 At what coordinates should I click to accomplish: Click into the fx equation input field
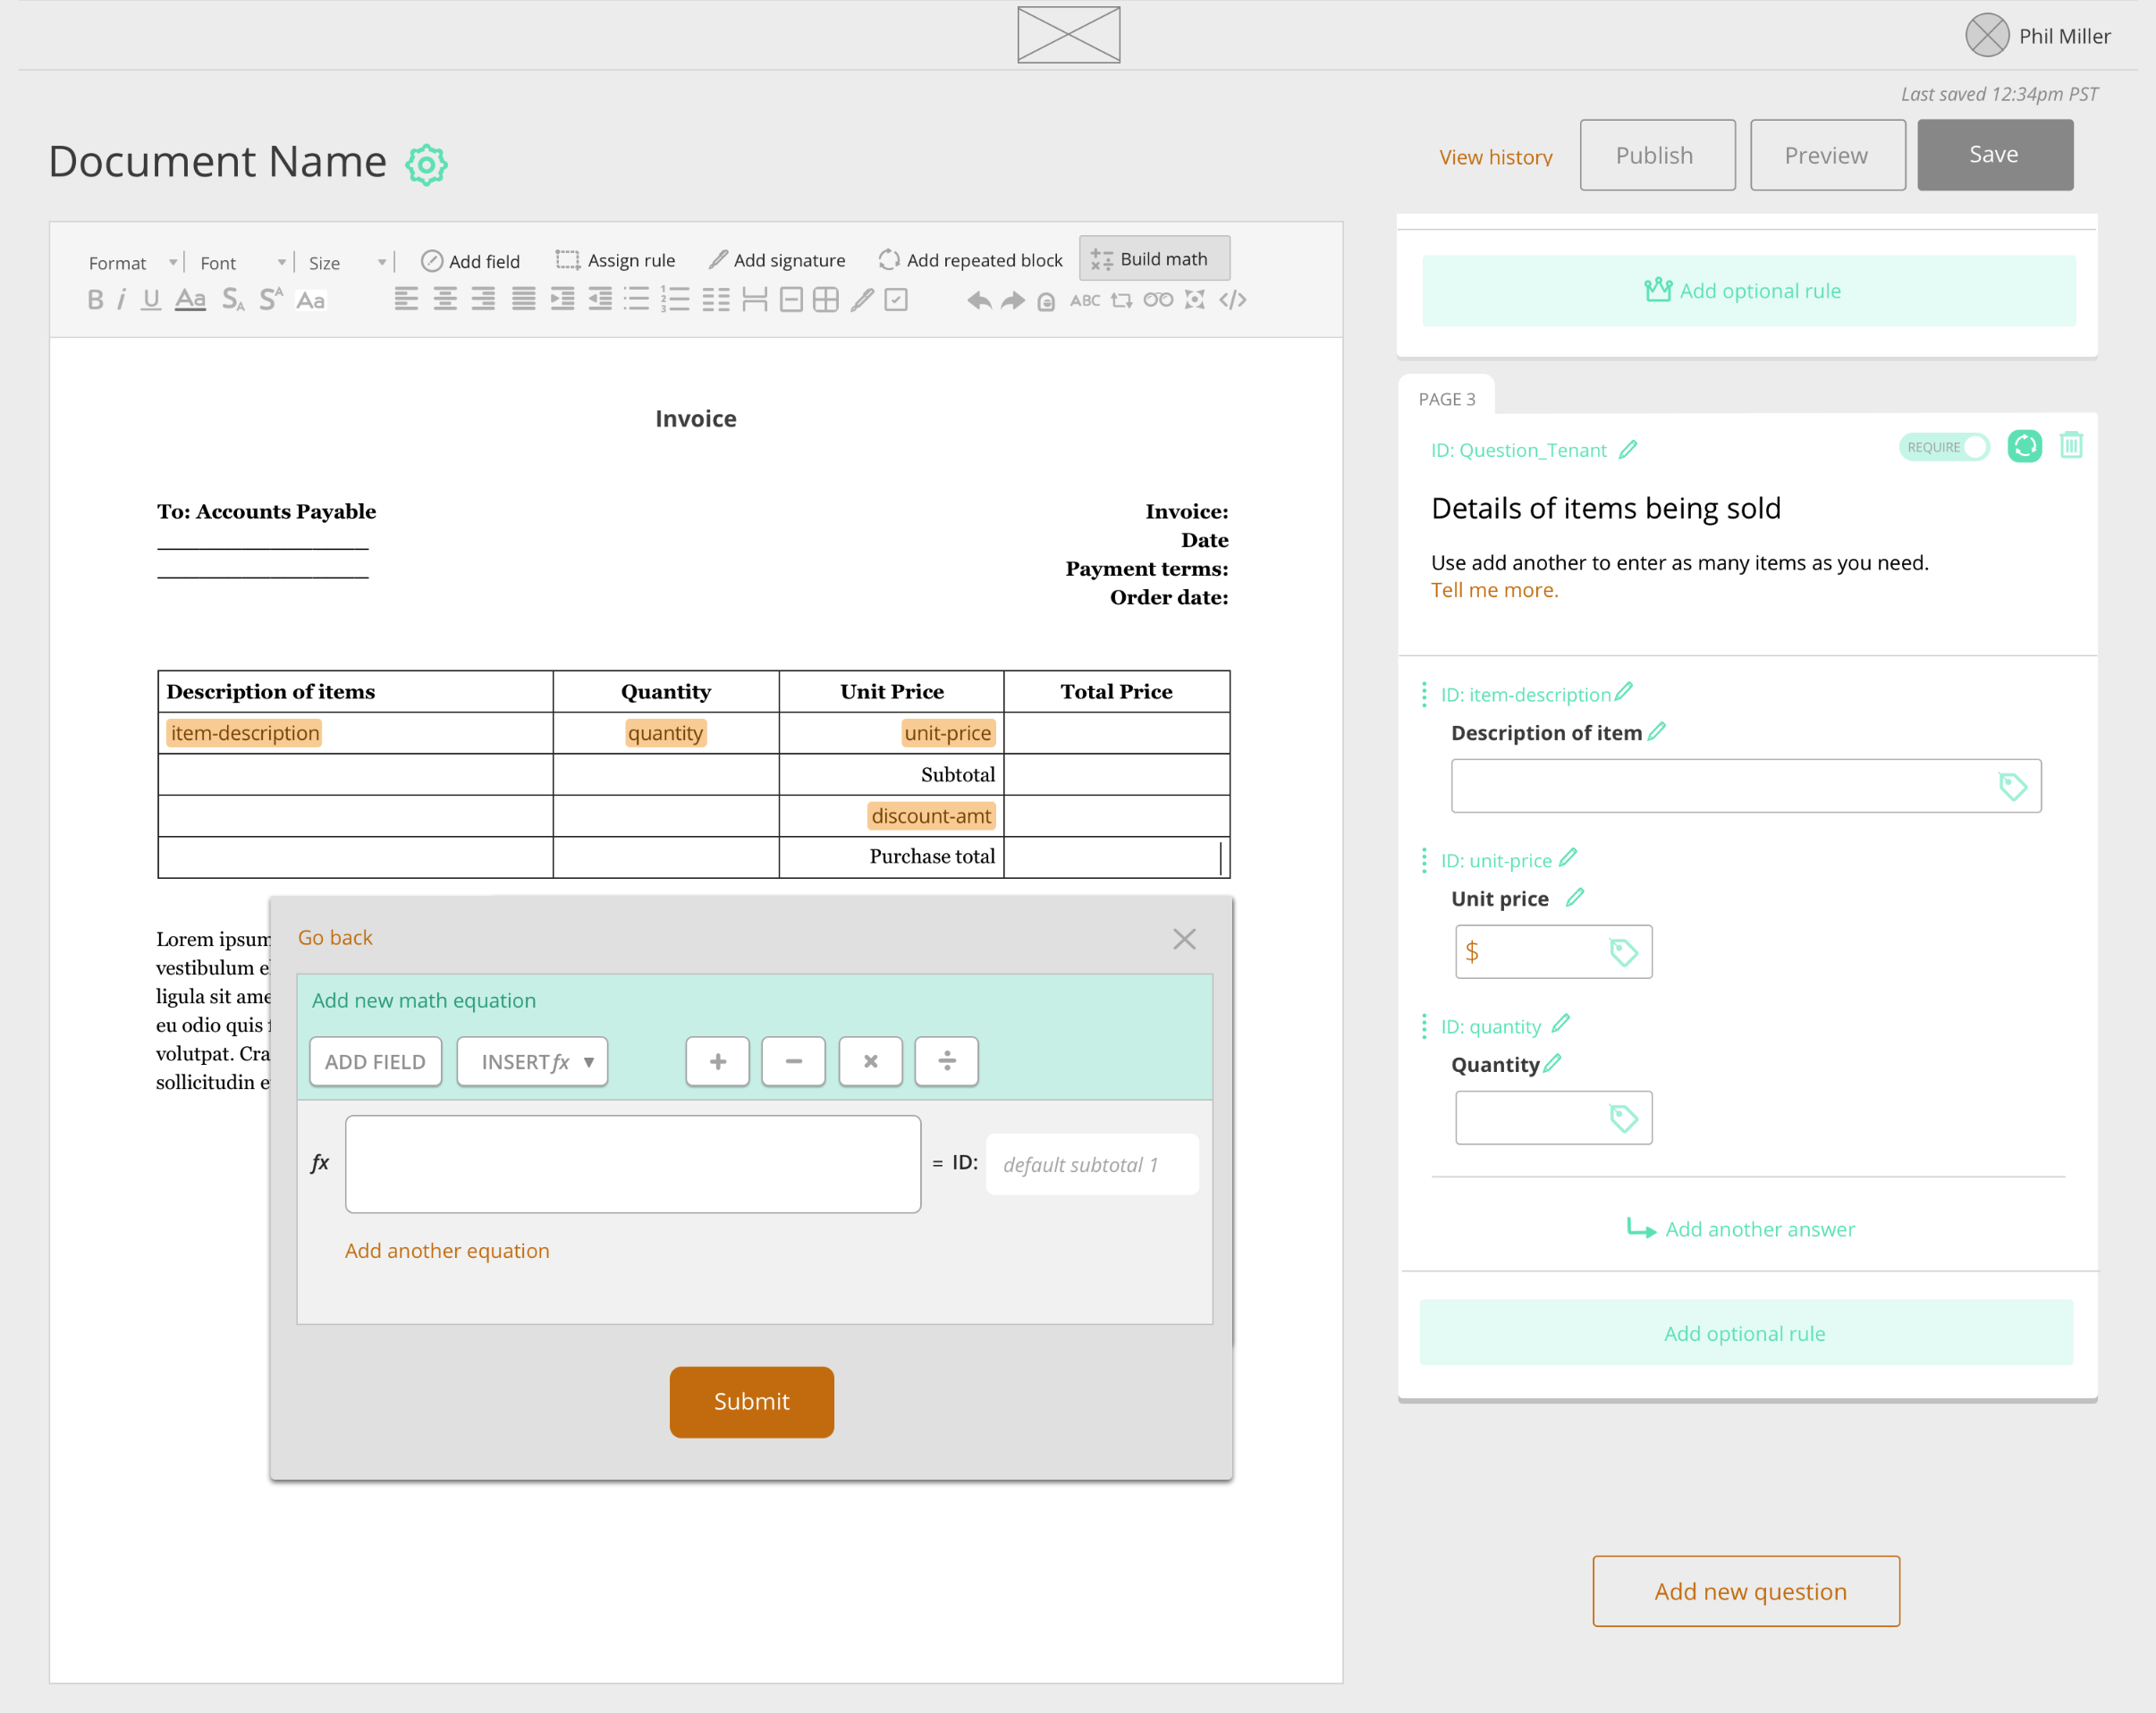[x=632, y=1164]
